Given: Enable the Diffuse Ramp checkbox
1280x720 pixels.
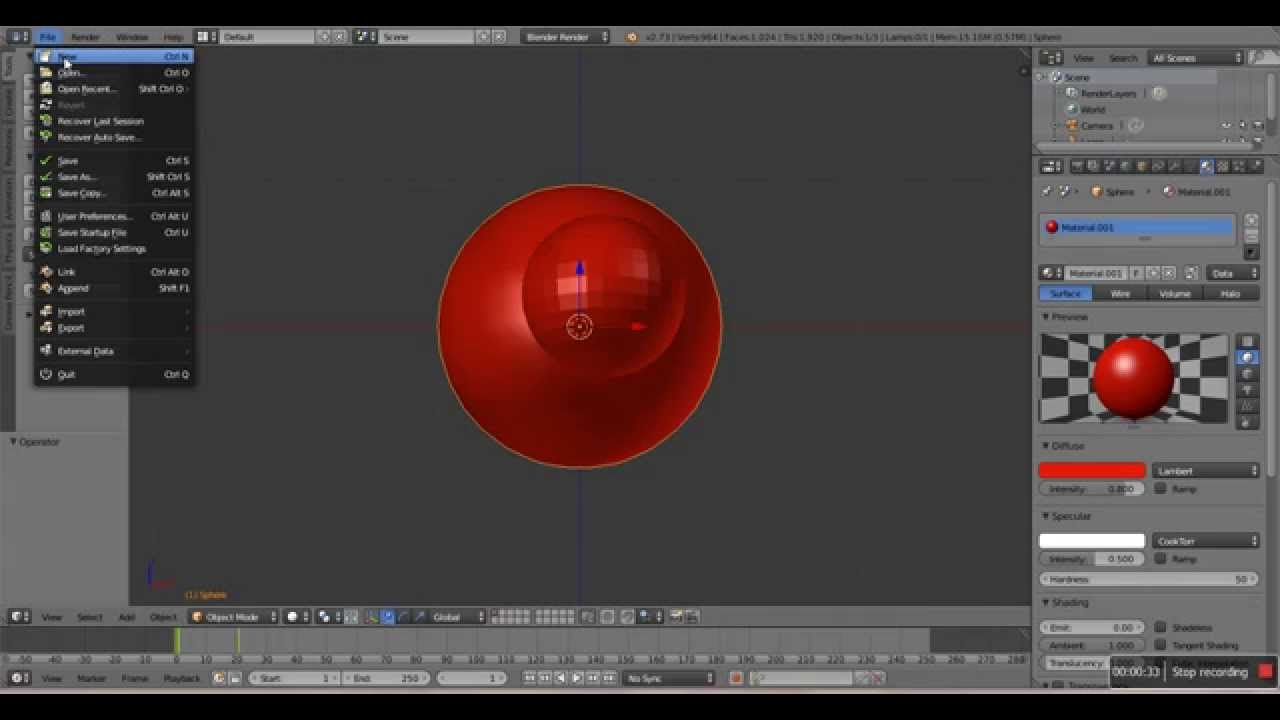Looking at the screenshot, I should coord(1160,489).
